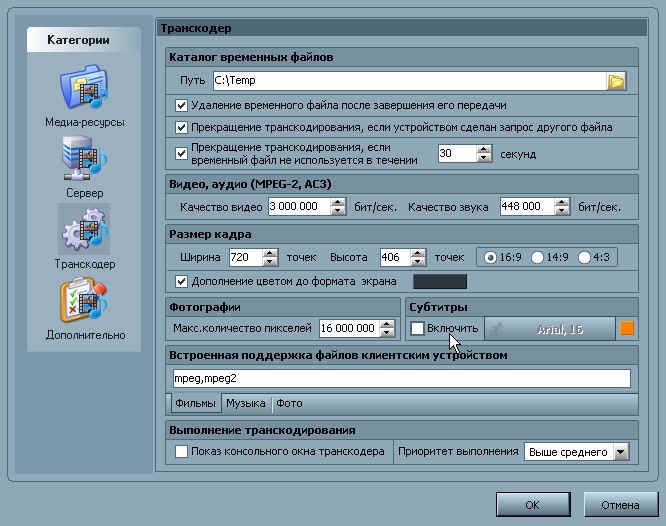Toggle deletion of temporary file after transfer
This screenshot has height=526, width=666.
[181, 105]
